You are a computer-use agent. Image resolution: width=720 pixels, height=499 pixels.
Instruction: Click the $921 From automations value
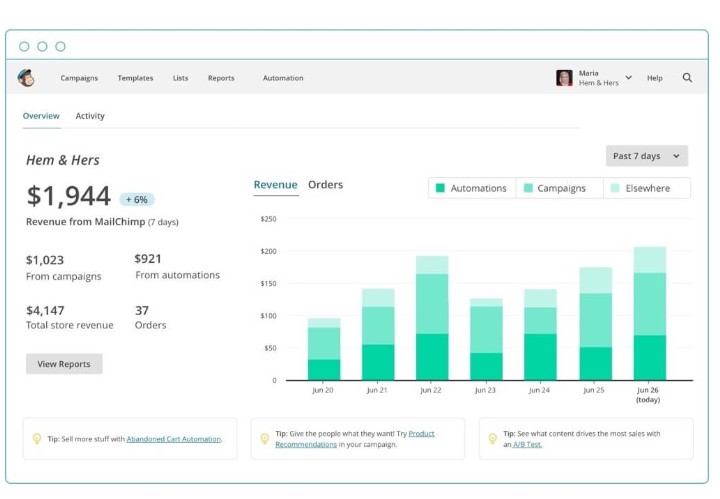tap(147, 259)
